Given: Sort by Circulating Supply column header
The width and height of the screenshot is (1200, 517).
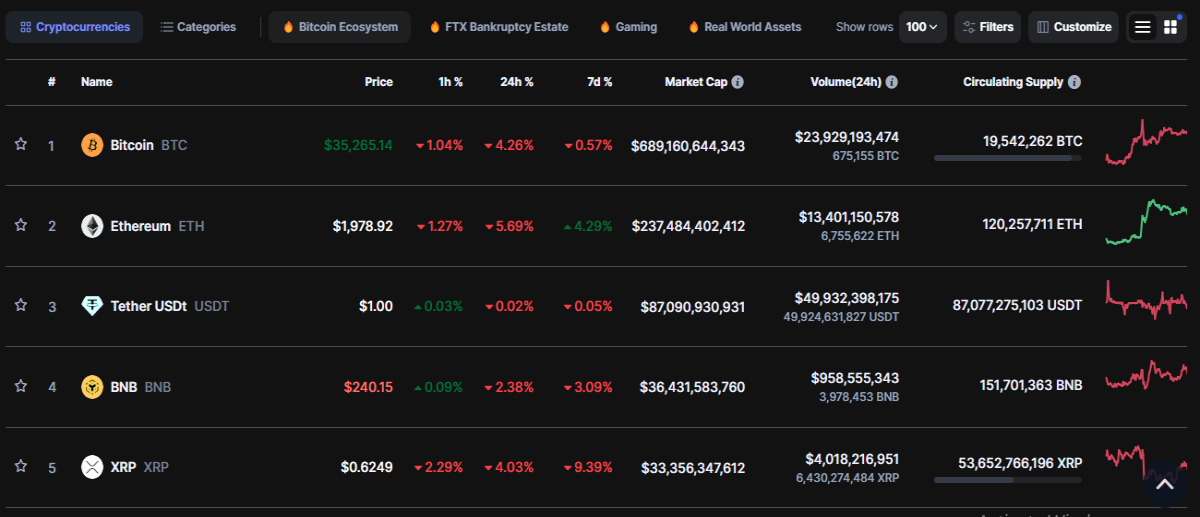Looking at the screenshot, I should pyautogui.click(x=1013, y=82).
